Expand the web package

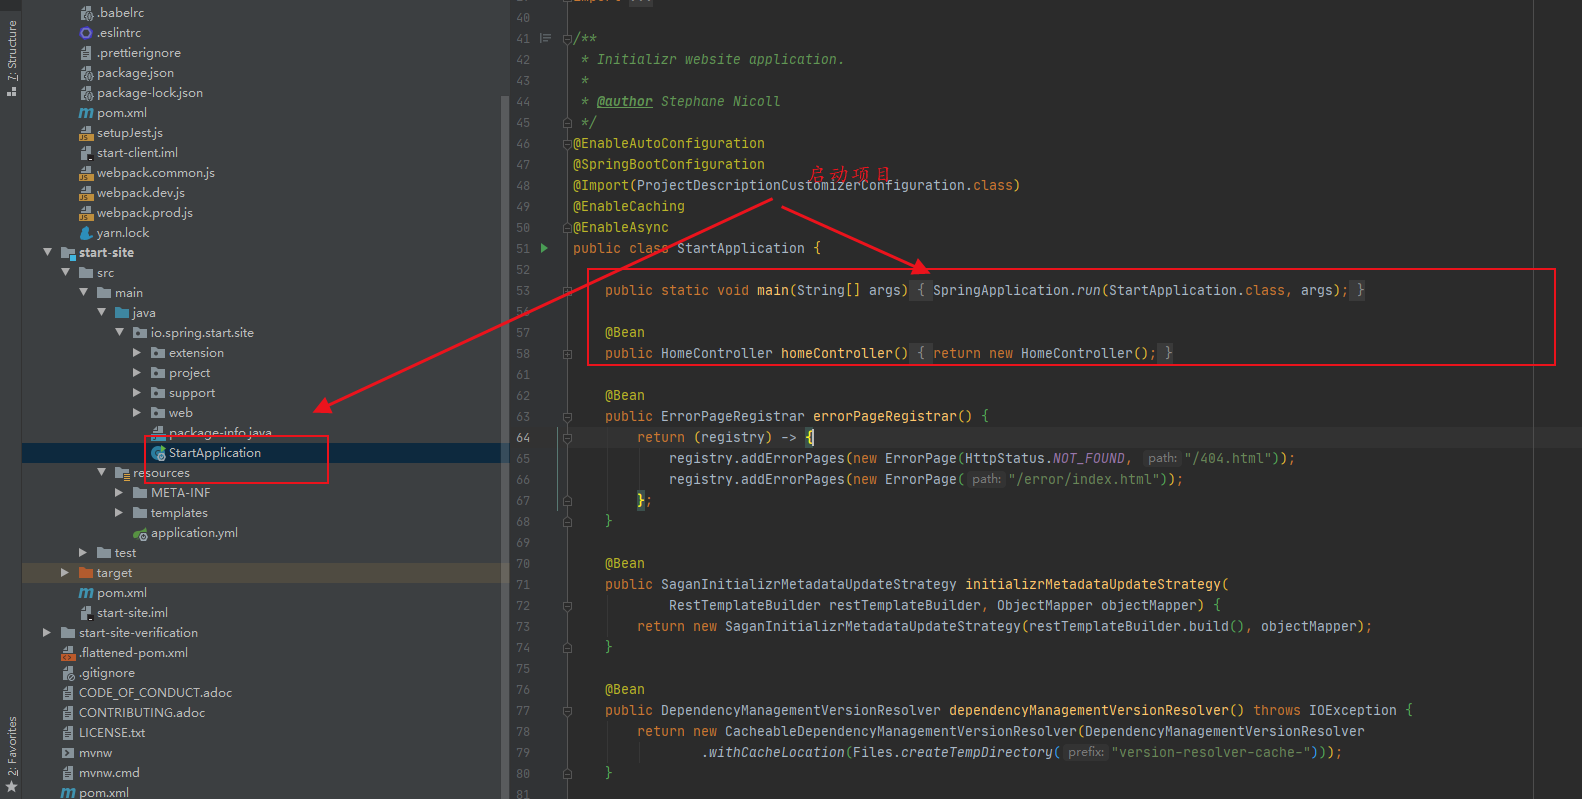(x=137, y=412)
